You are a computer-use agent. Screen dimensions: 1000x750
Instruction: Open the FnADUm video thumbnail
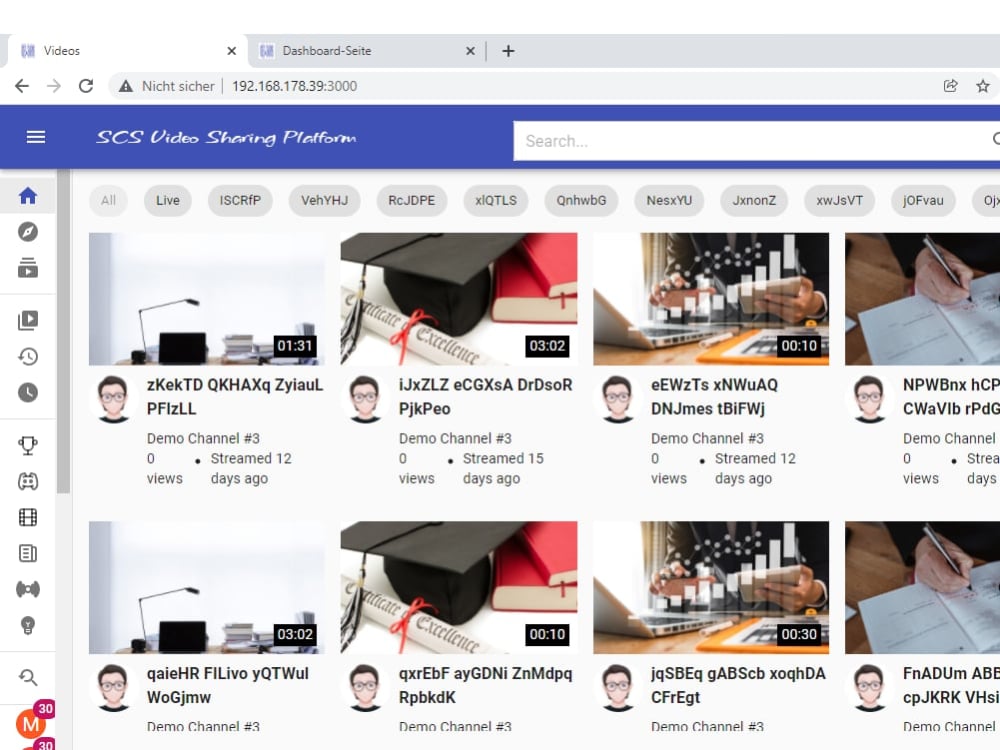922,587
